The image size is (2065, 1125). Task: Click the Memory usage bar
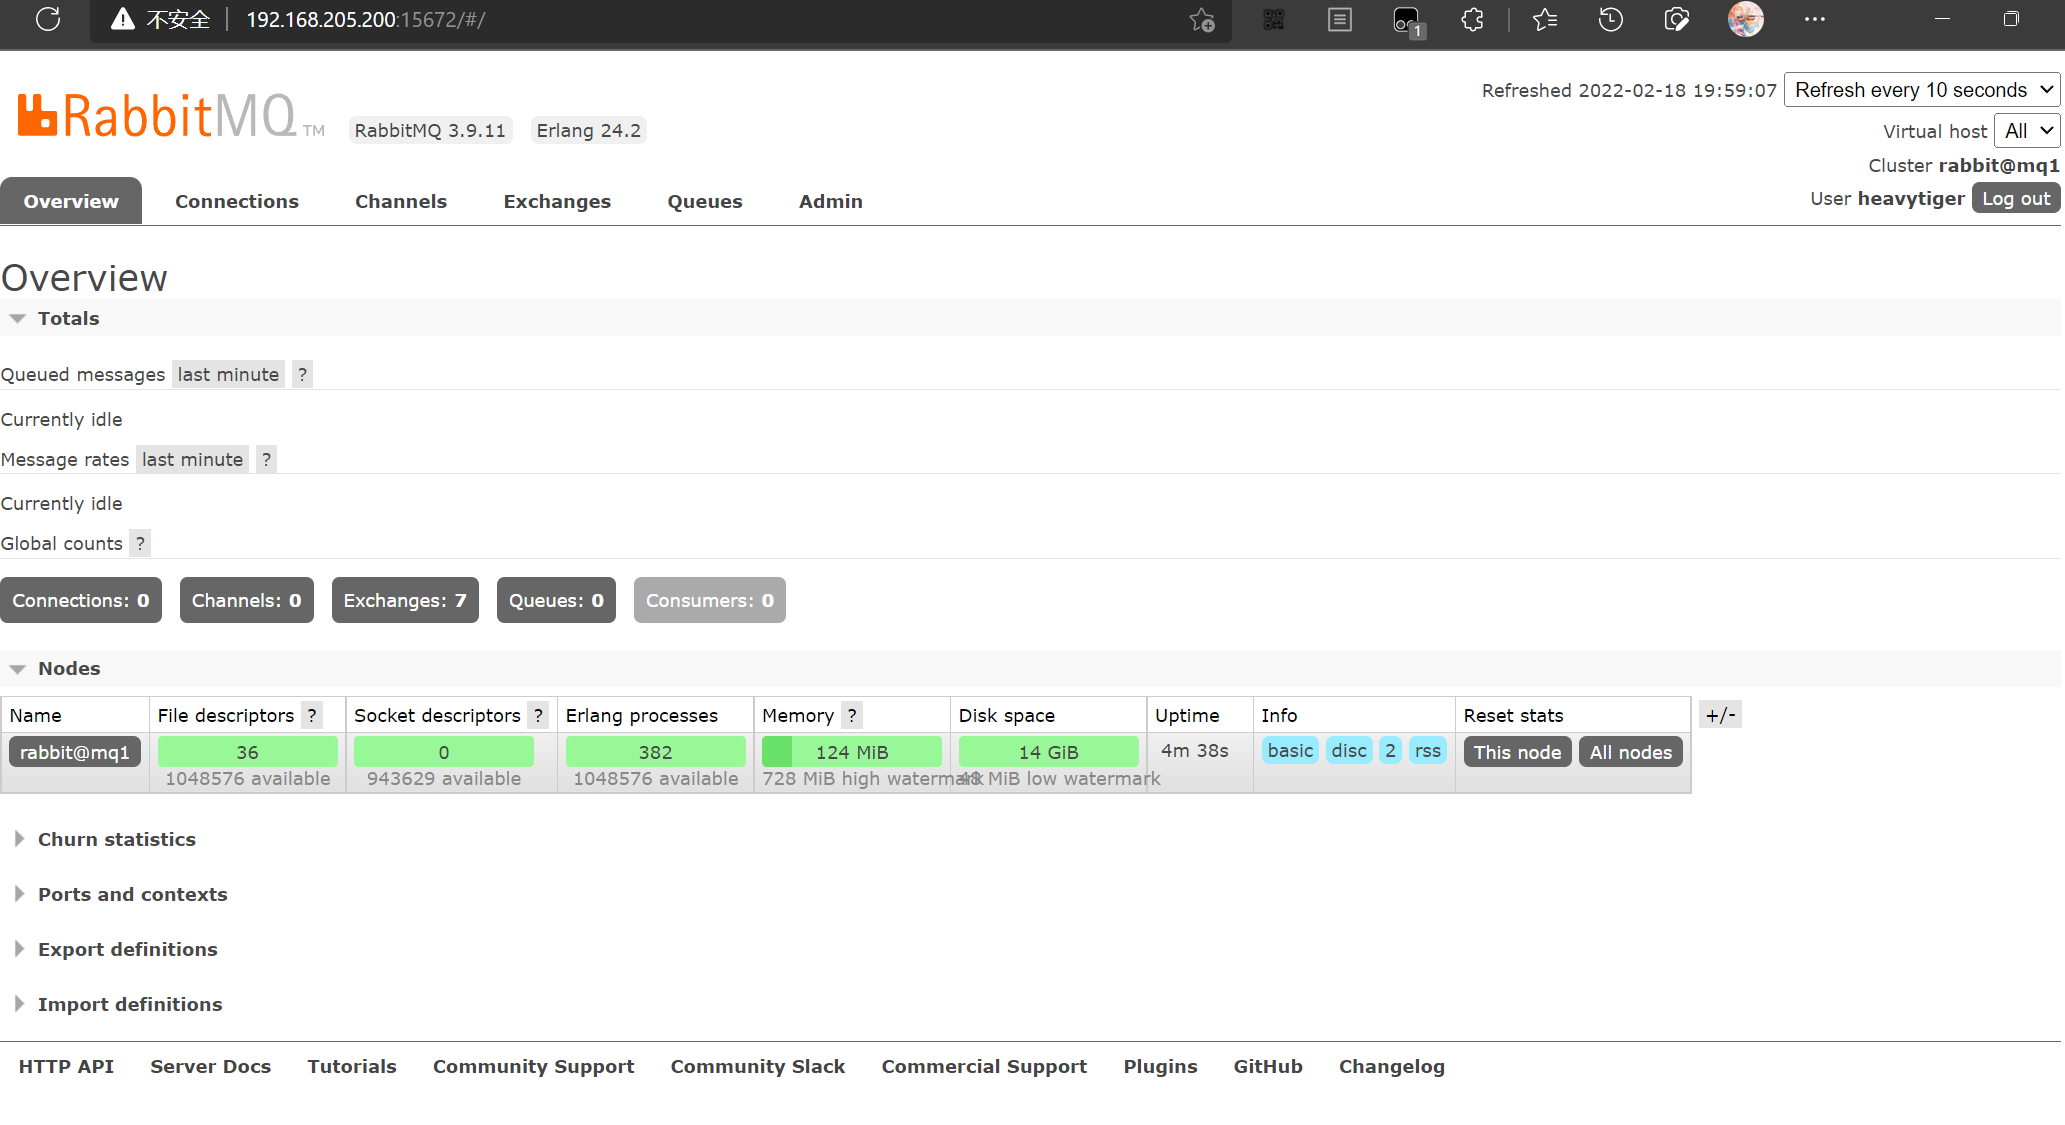click(851, 752)
